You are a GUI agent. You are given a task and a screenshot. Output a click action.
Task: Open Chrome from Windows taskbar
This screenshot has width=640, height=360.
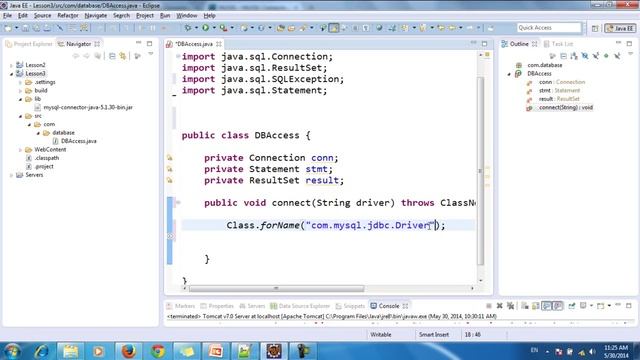point(158,351)
